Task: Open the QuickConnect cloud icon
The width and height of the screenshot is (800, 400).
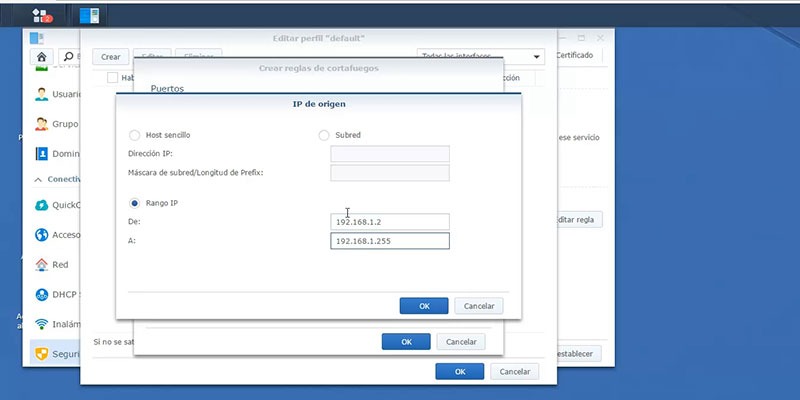Action: pos(41,205)
